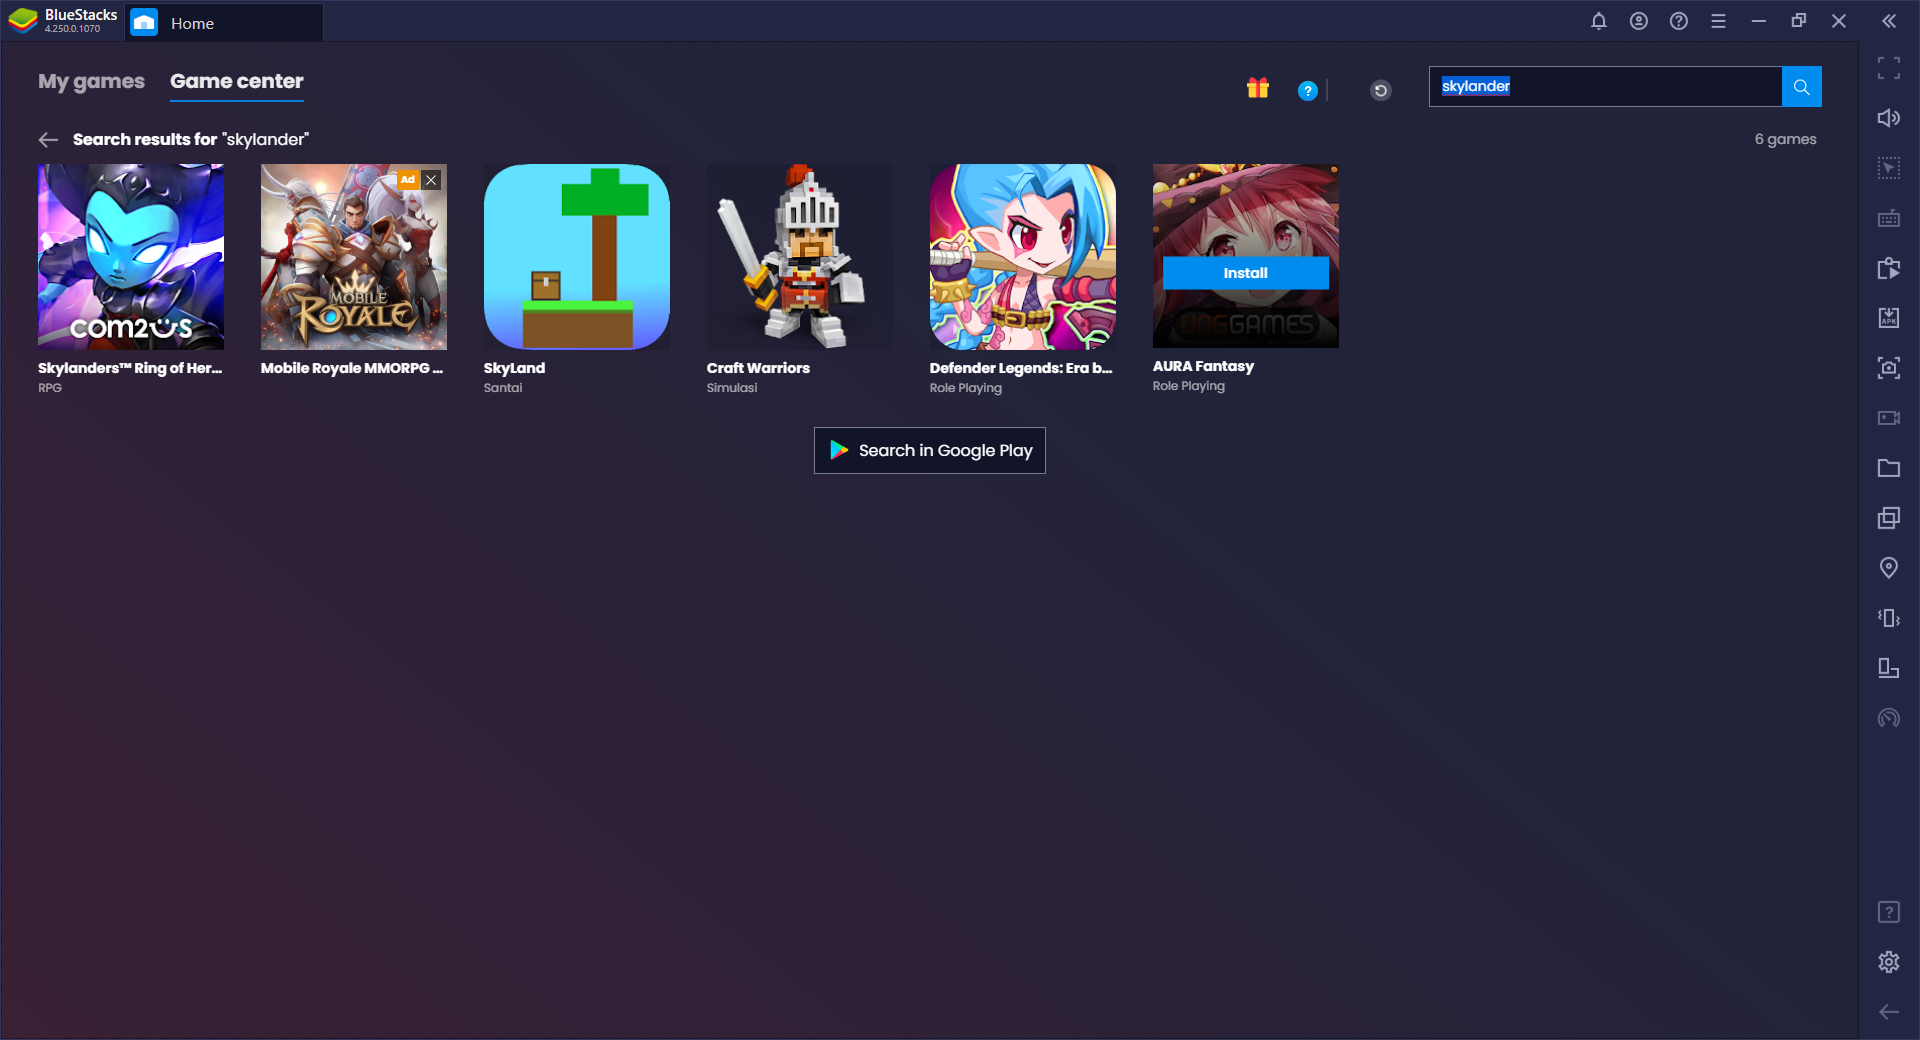Install AURA Fantasy

click(1245, 273)
